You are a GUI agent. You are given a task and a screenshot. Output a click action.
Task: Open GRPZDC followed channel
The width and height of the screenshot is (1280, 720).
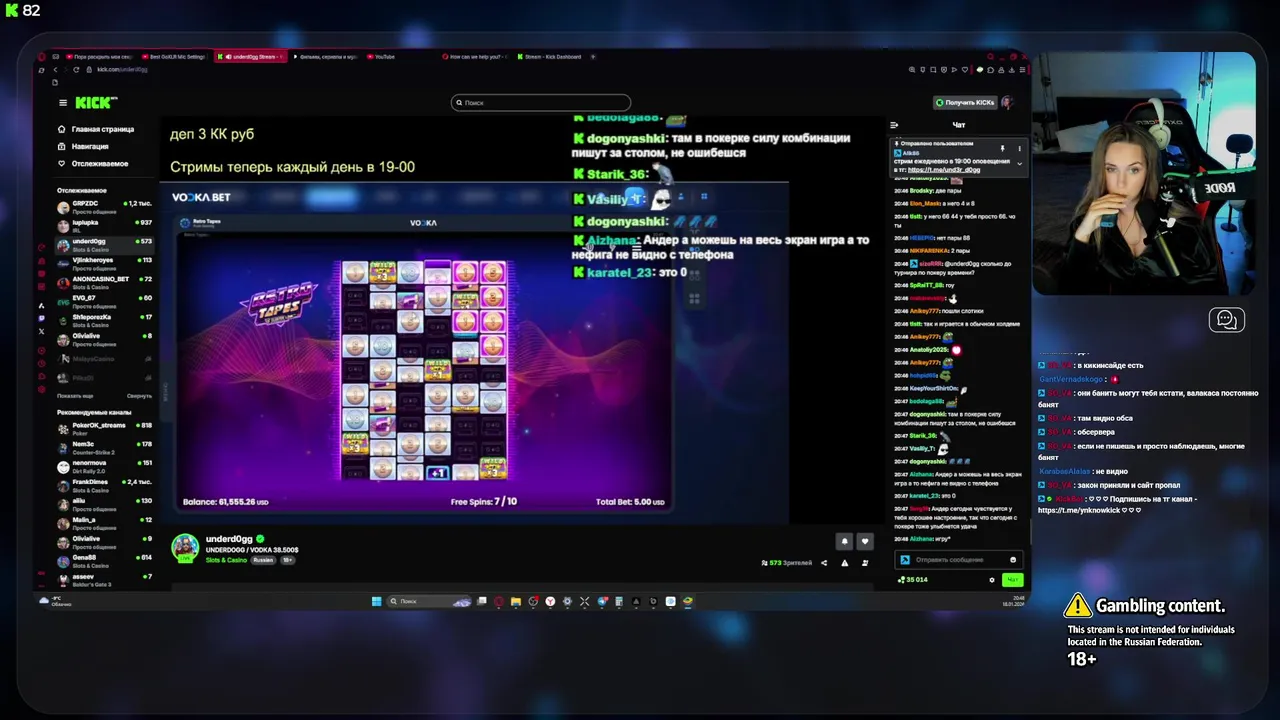click(105, 207)
